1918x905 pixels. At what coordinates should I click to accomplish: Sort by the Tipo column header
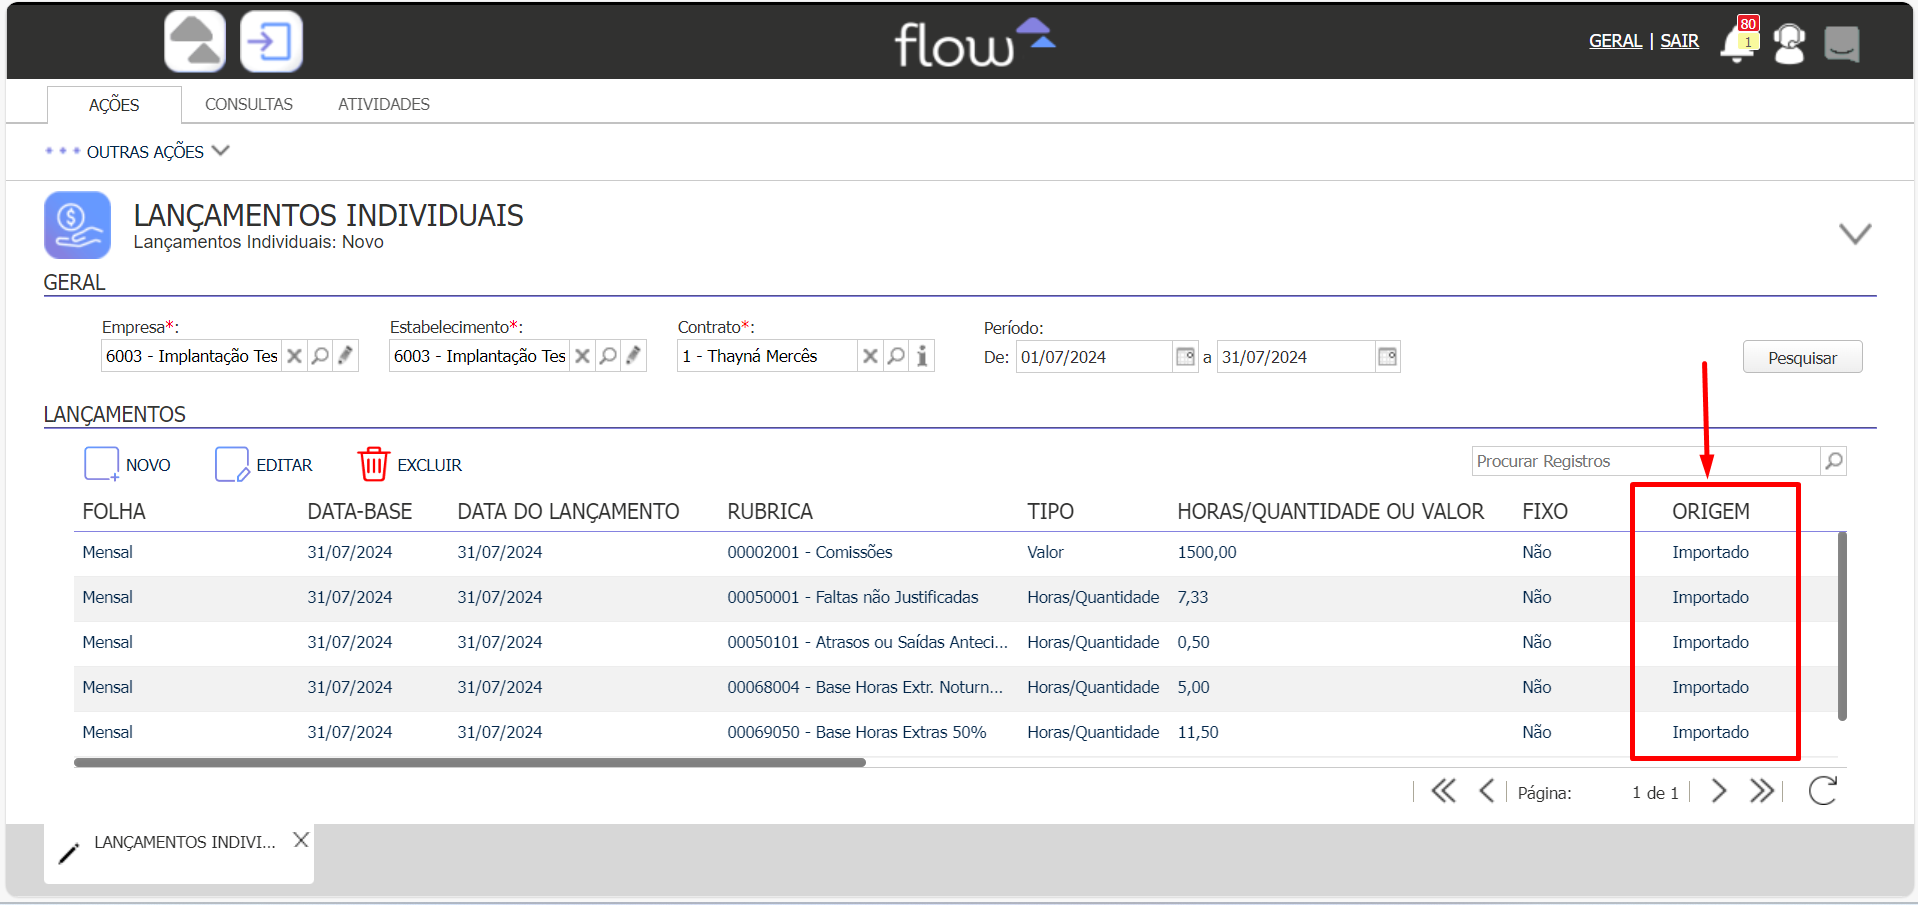(x=1050, y=511)
